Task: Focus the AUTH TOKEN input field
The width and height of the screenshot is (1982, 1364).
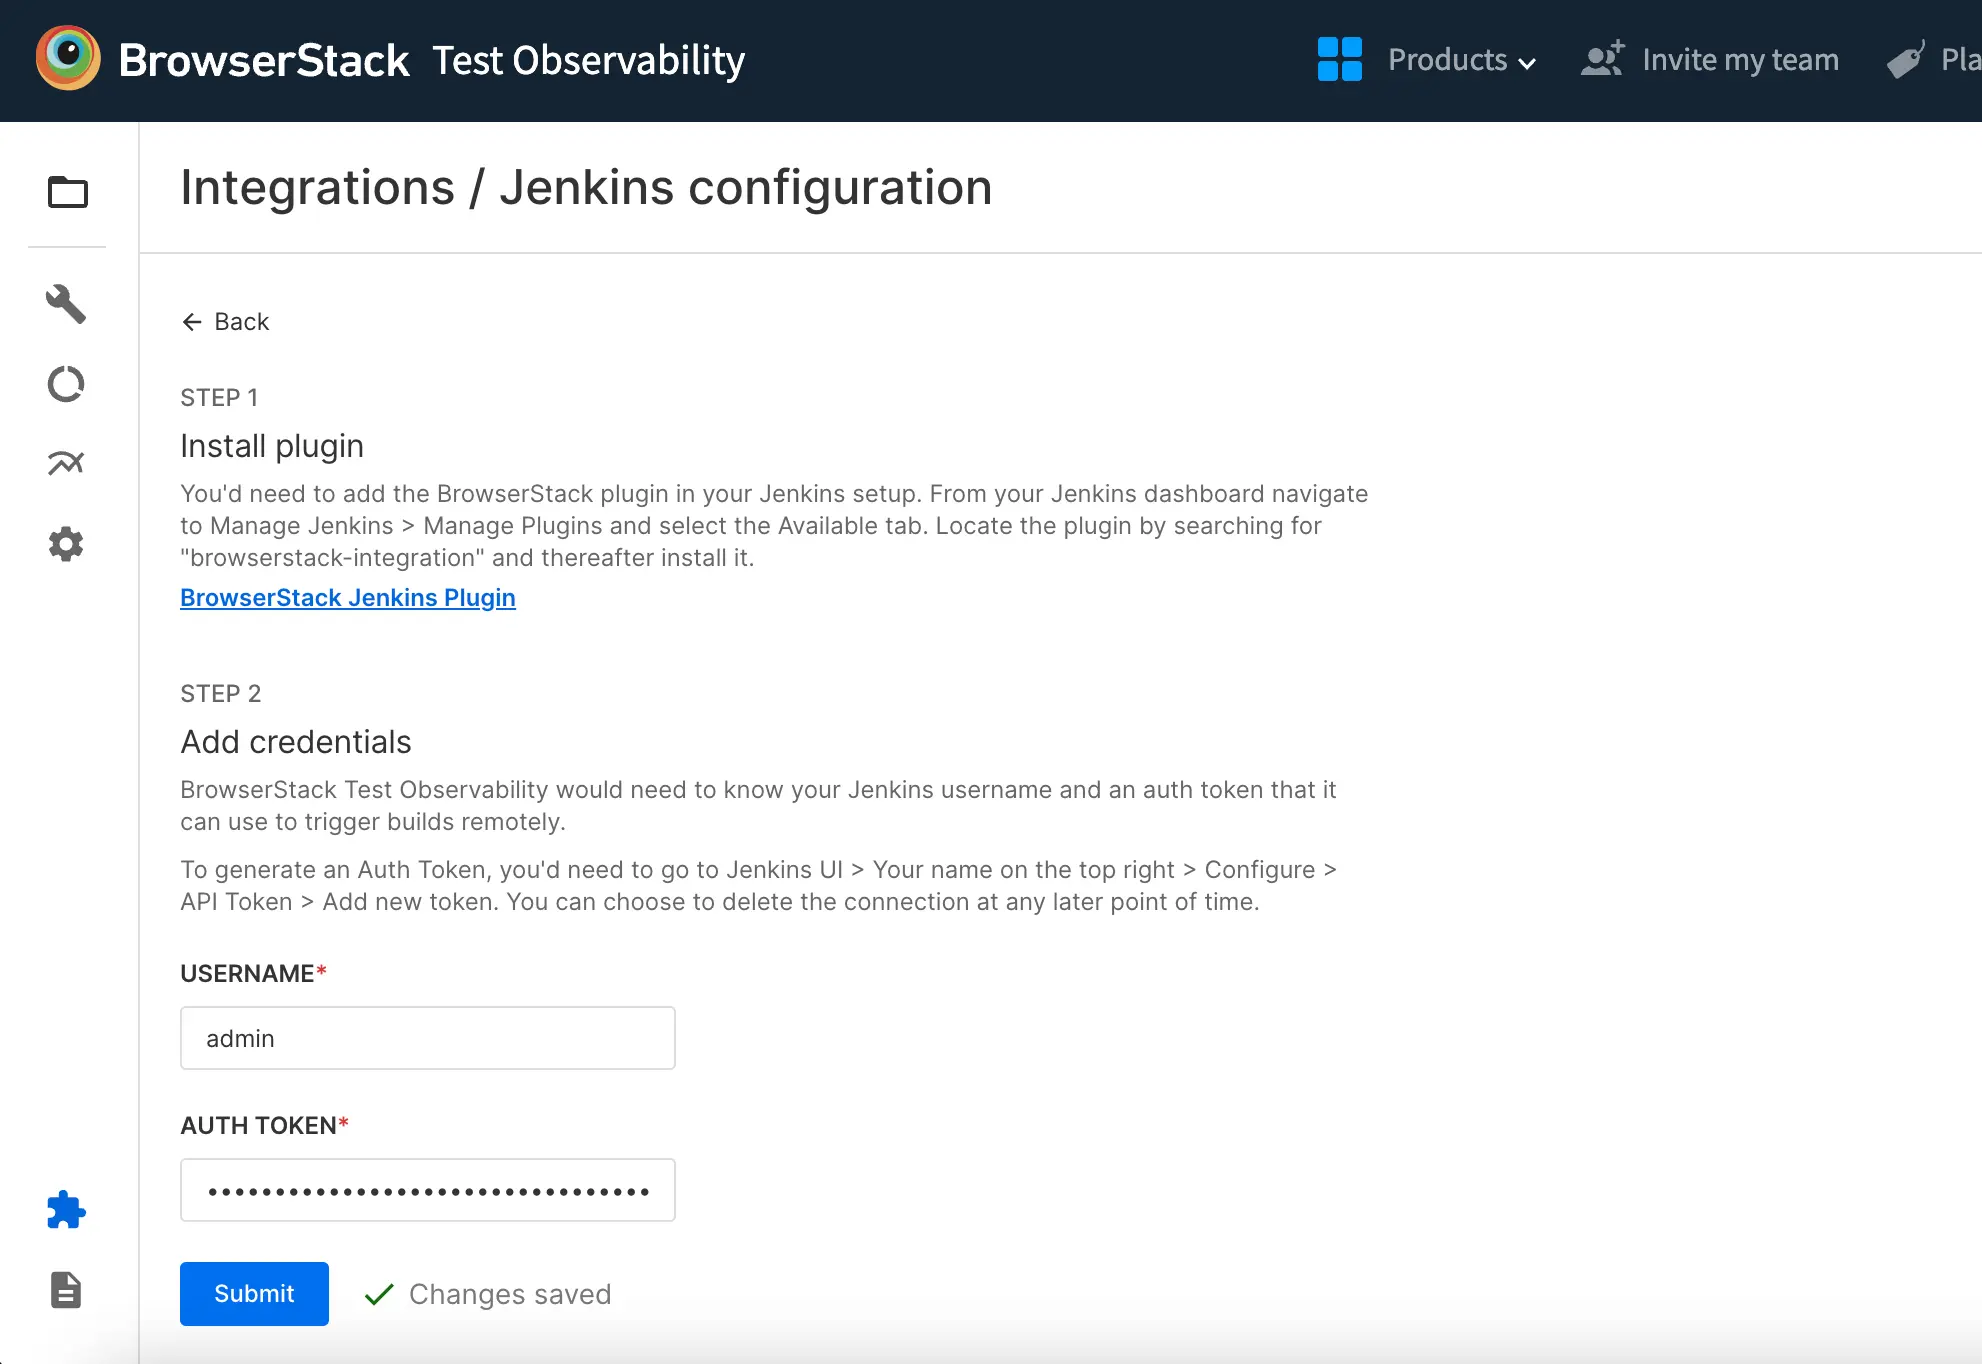Action: 428,1190
